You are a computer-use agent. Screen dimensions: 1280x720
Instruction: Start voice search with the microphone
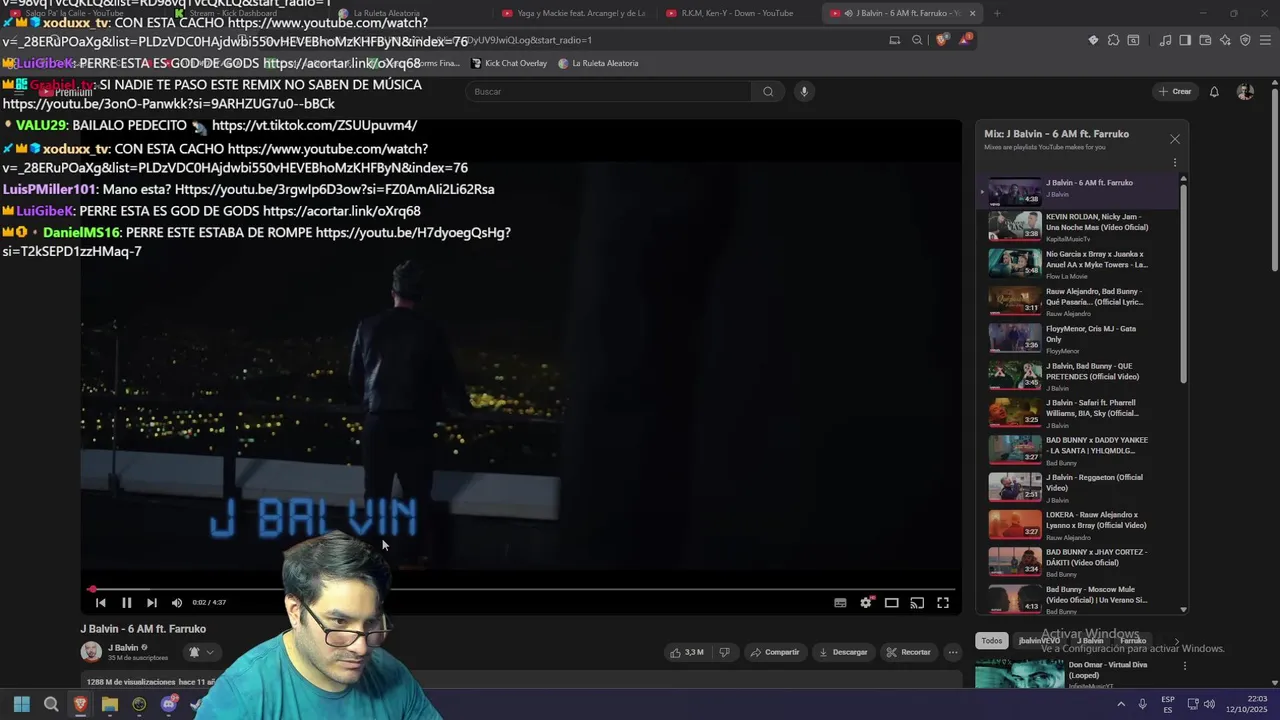[x=803, y=91]
